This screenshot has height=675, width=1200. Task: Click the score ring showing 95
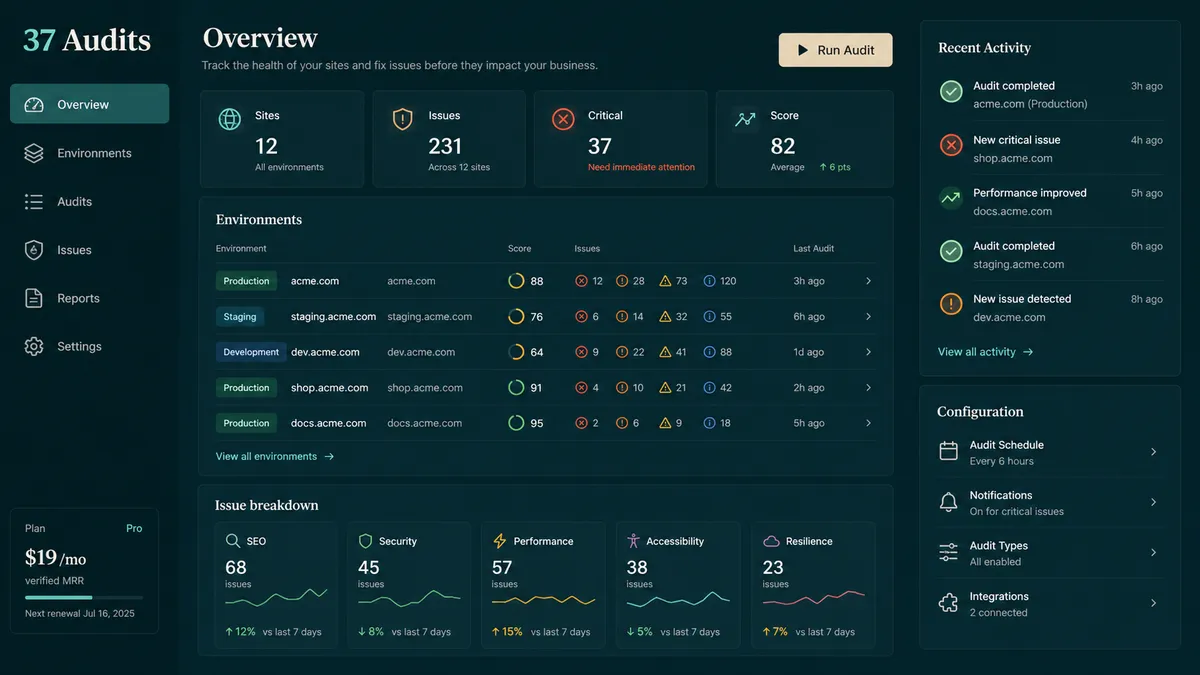coord(516,423)
